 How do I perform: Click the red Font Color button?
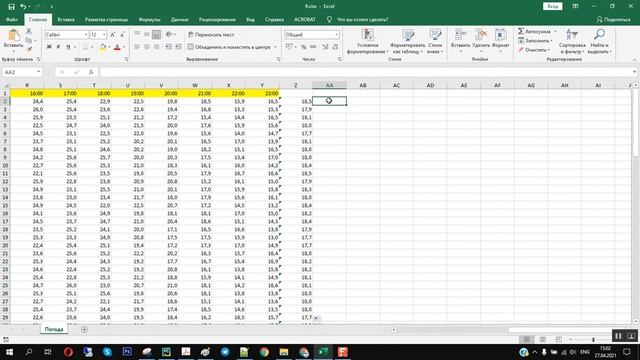(118, 47)
